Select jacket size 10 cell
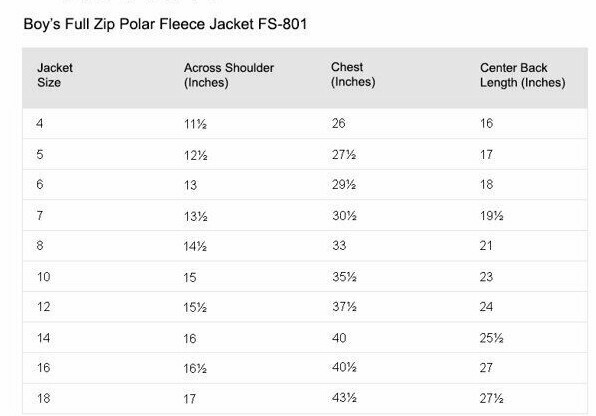 (x=44, y=276)
